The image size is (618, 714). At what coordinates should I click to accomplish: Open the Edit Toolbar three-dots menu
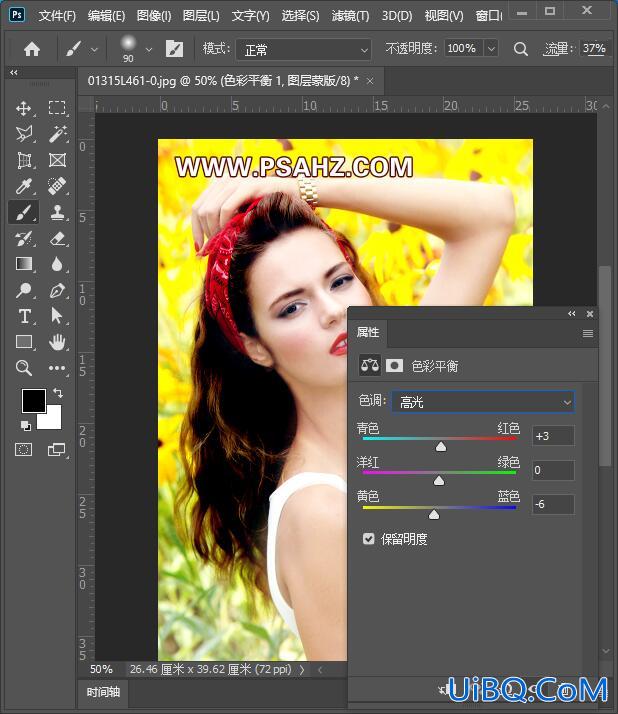tap(57, 368)
